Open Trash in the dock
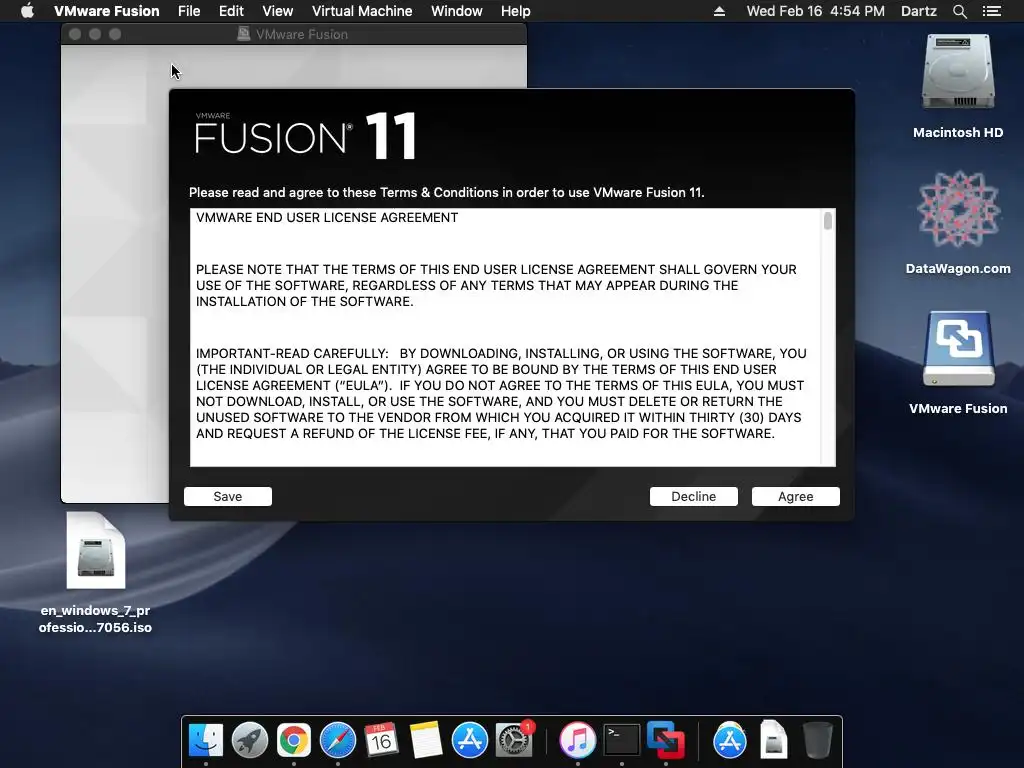Viewport: 1024px width, 768px height. click(x=817, y=741)
